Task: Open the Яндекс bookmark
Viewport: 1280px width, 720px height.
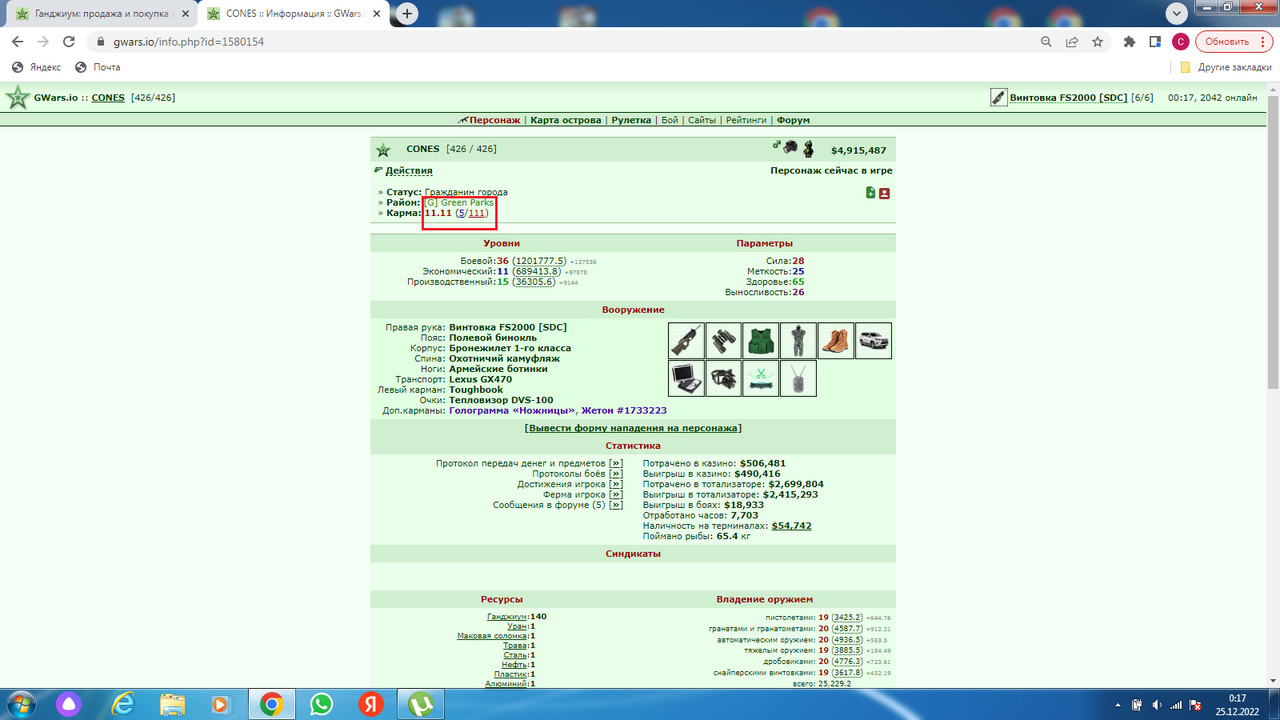Action: tap(36, 67)
